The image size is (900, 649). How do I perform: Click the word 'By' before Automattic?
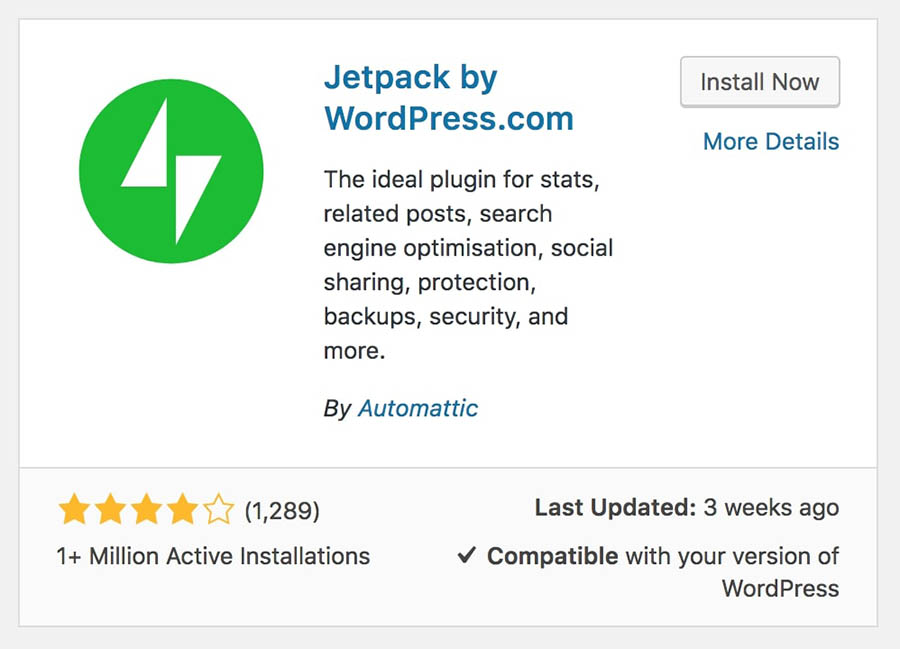(x=337, y=409)
